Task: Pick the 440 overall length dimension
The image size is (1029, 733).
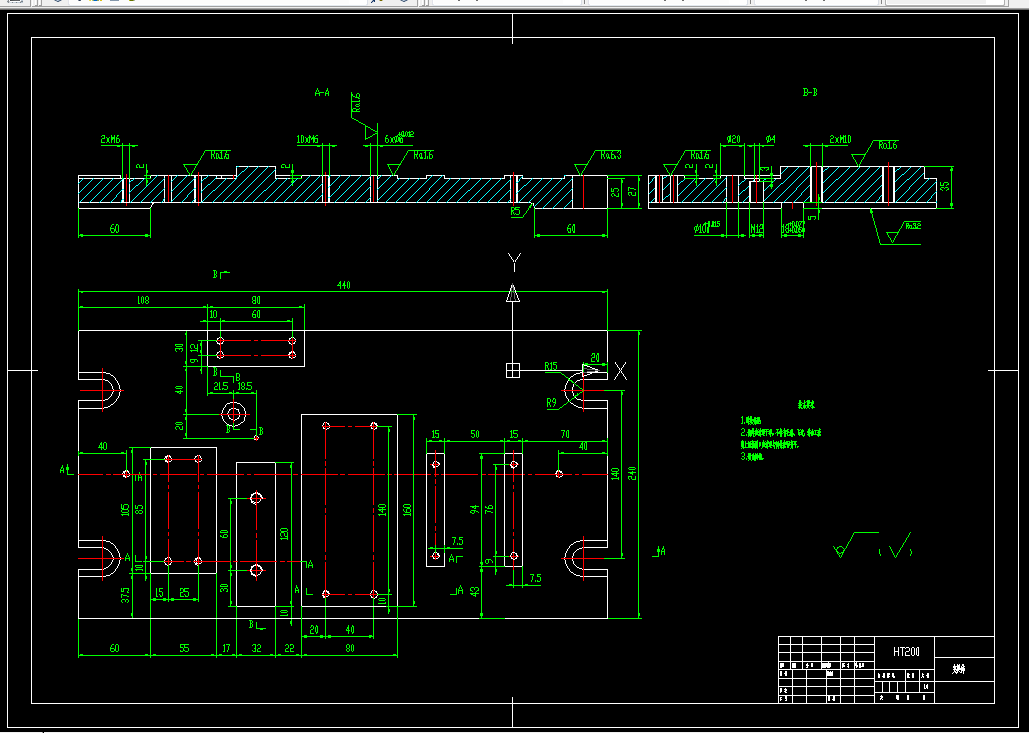Action: pos(344,285)
